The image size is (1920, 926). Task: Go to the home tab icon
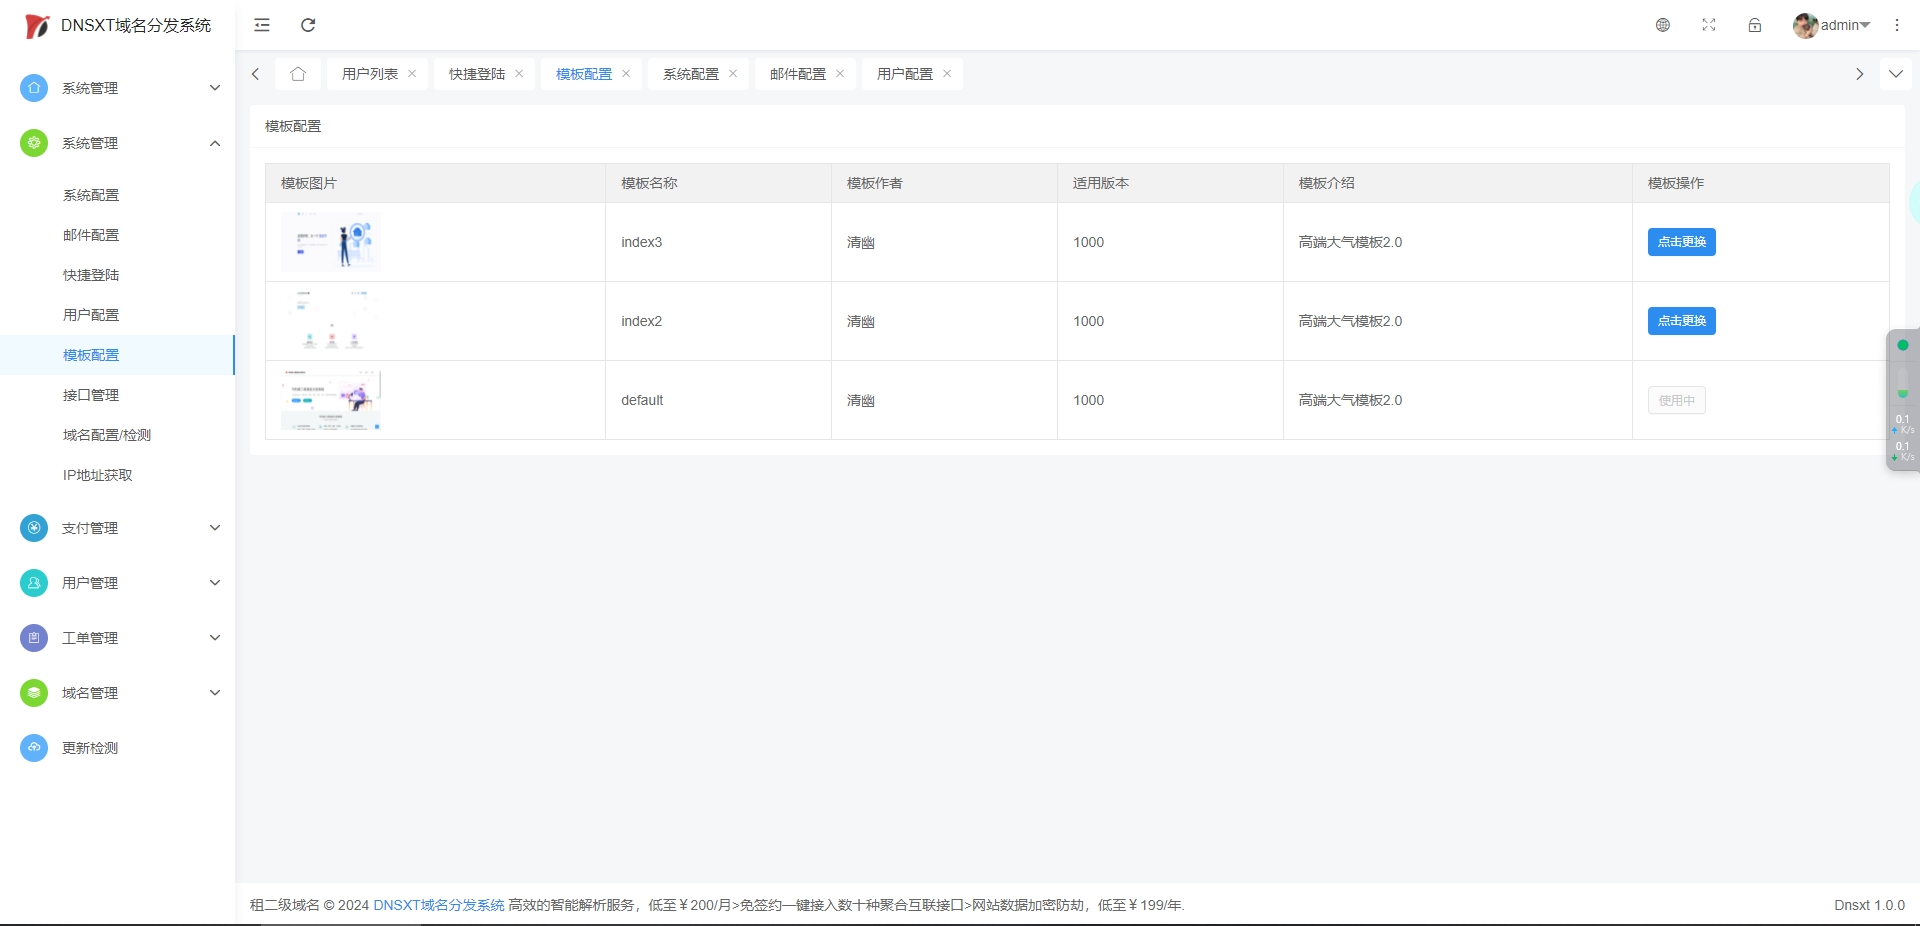coord(298,74)
